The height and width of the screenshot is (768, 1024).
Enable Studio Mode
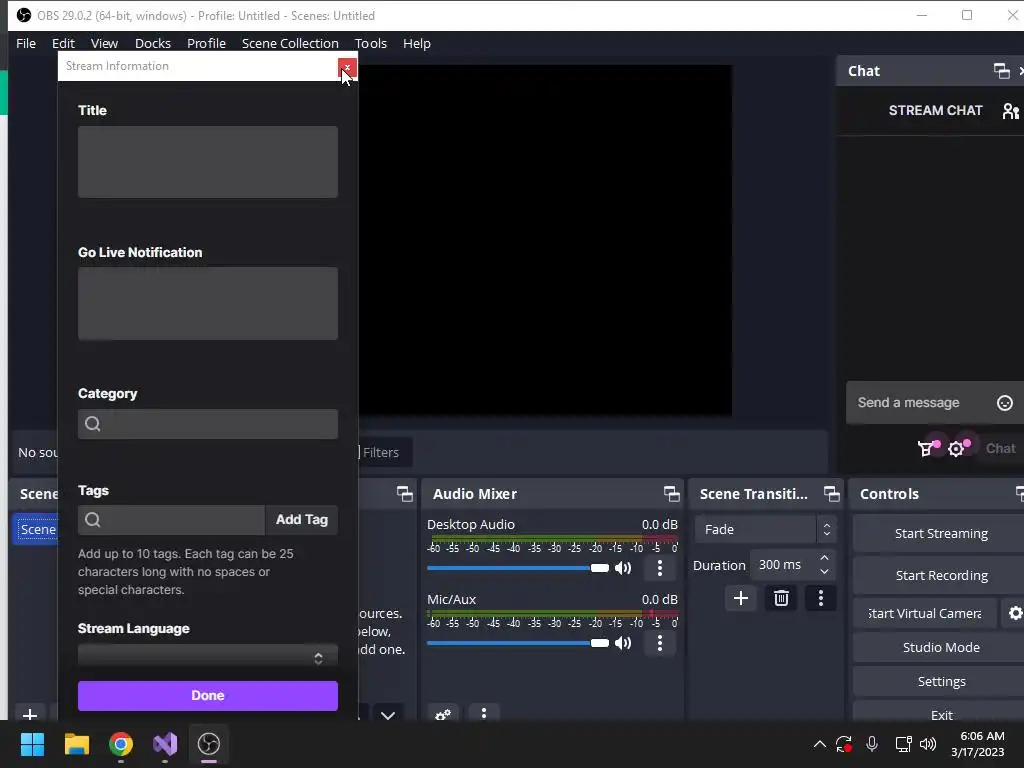[940, 647]
